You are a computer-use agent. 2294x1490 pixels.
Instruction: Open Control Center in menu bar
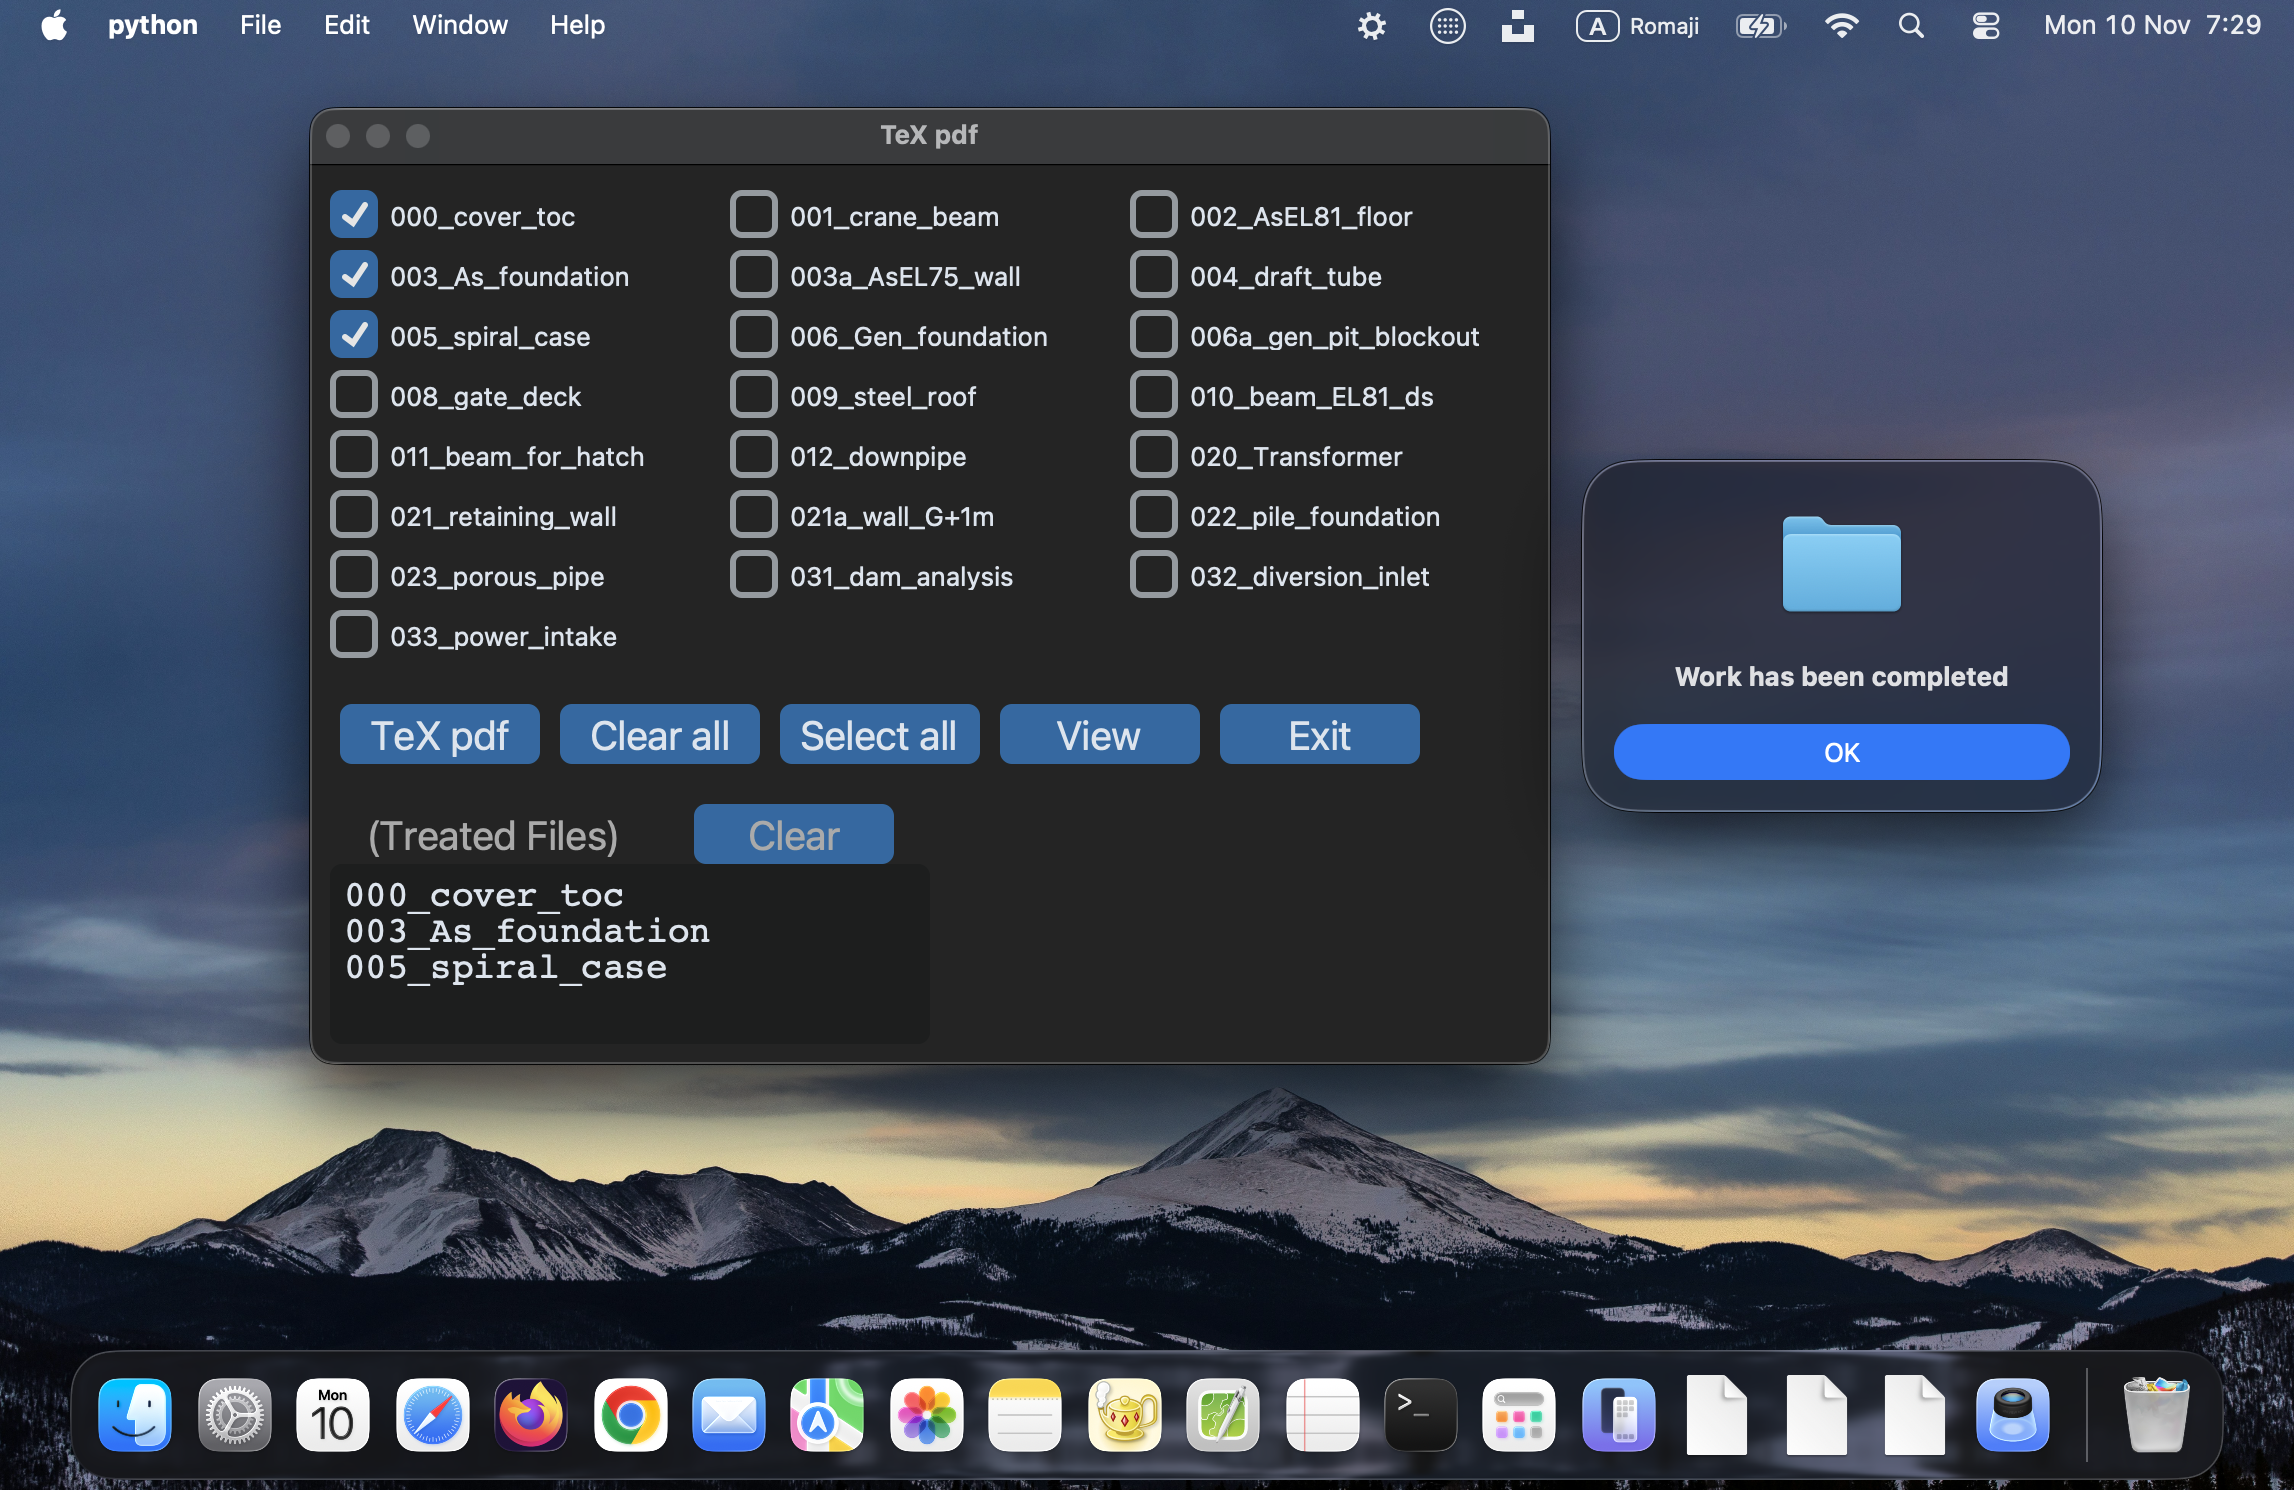coord(1985,26)
